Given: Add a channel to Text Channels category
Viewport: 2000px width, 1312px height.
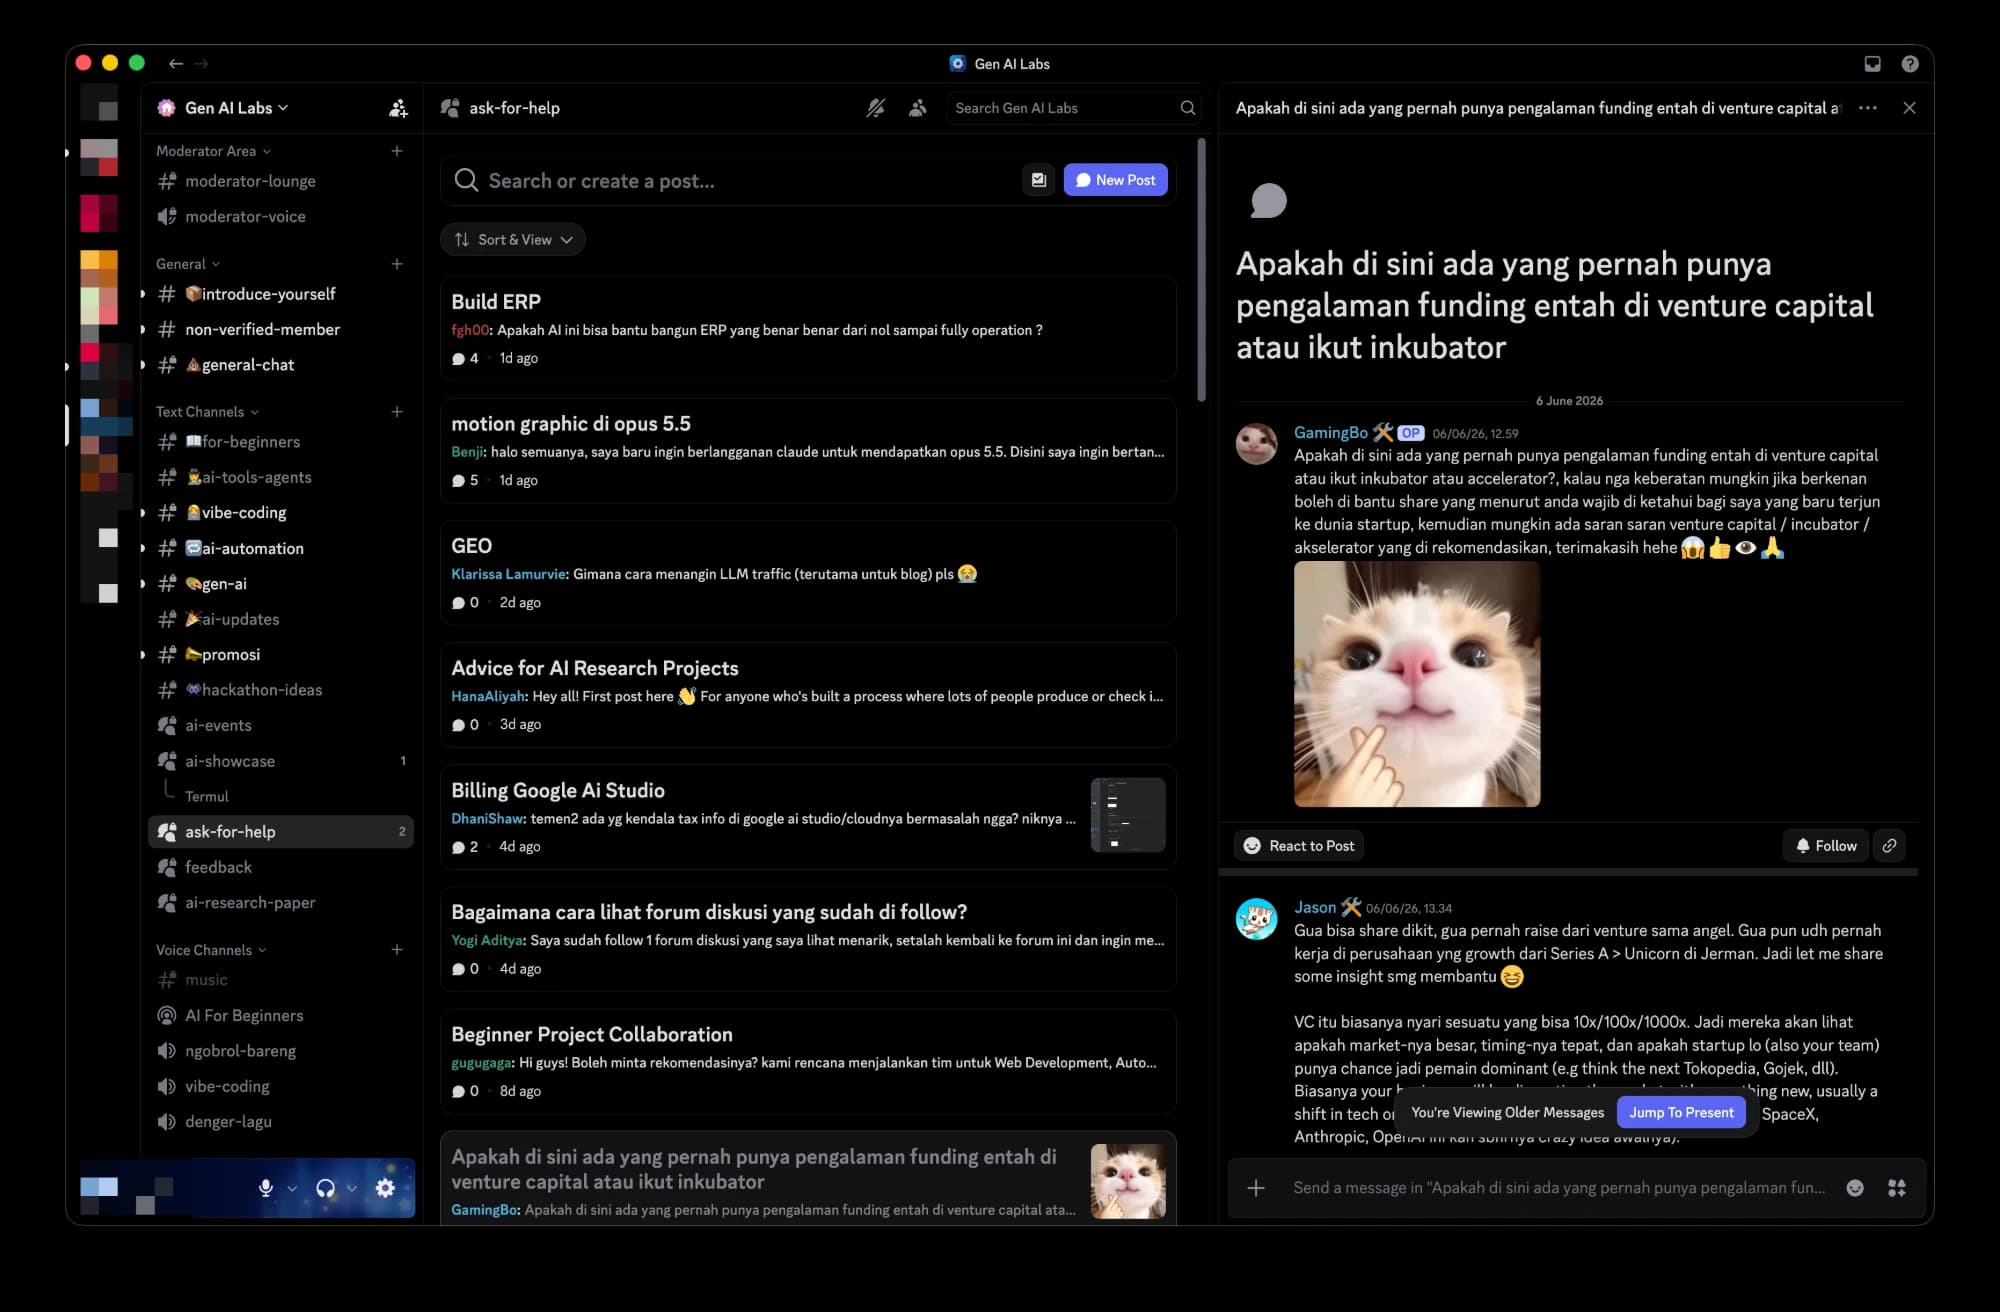Looking at the screenshot, I should click(397, 412).
